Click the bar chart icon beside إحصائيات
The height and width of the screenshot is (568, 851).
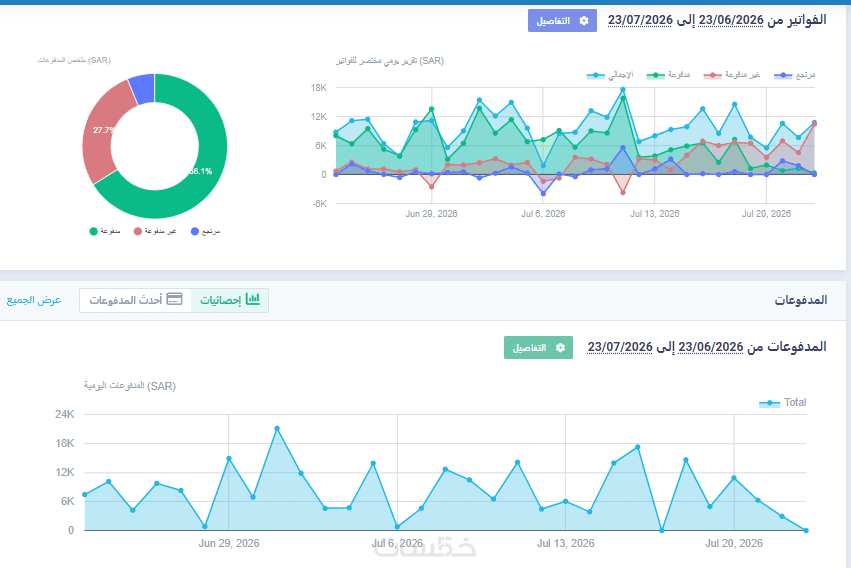pyautogui.click(x=253, y=299)
